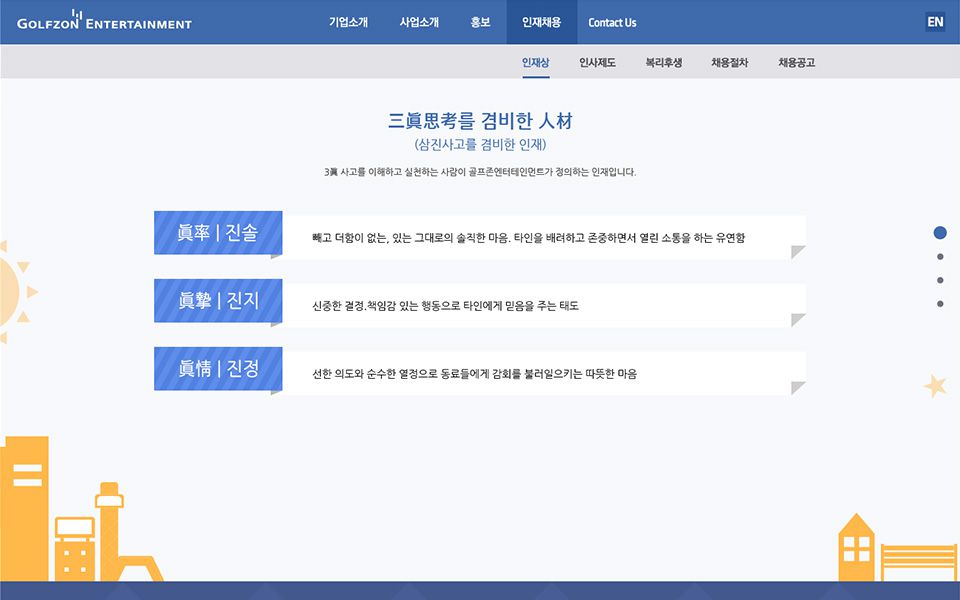Click the blue 眞情 | 진정 label

click(218, 368)
